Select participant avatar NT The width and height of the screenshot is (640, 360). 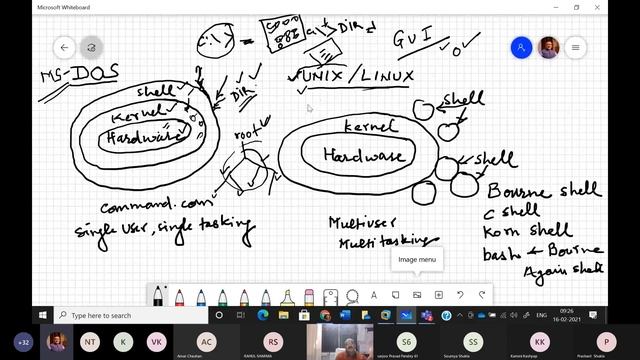click(x=90, y=342)
